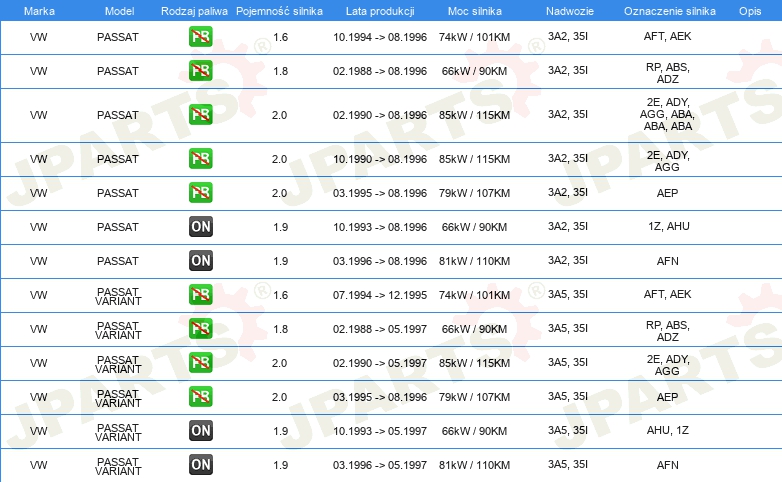Click engine capacity 1.8 in the Passat Variant row
The width and height of the screenshot is (782, 482).
tap(280, 329)
